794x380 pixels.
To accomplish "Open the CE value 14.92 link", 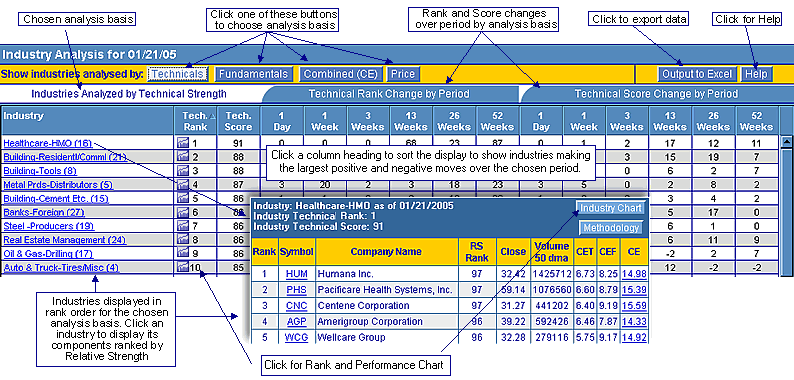I will point(634,337).
